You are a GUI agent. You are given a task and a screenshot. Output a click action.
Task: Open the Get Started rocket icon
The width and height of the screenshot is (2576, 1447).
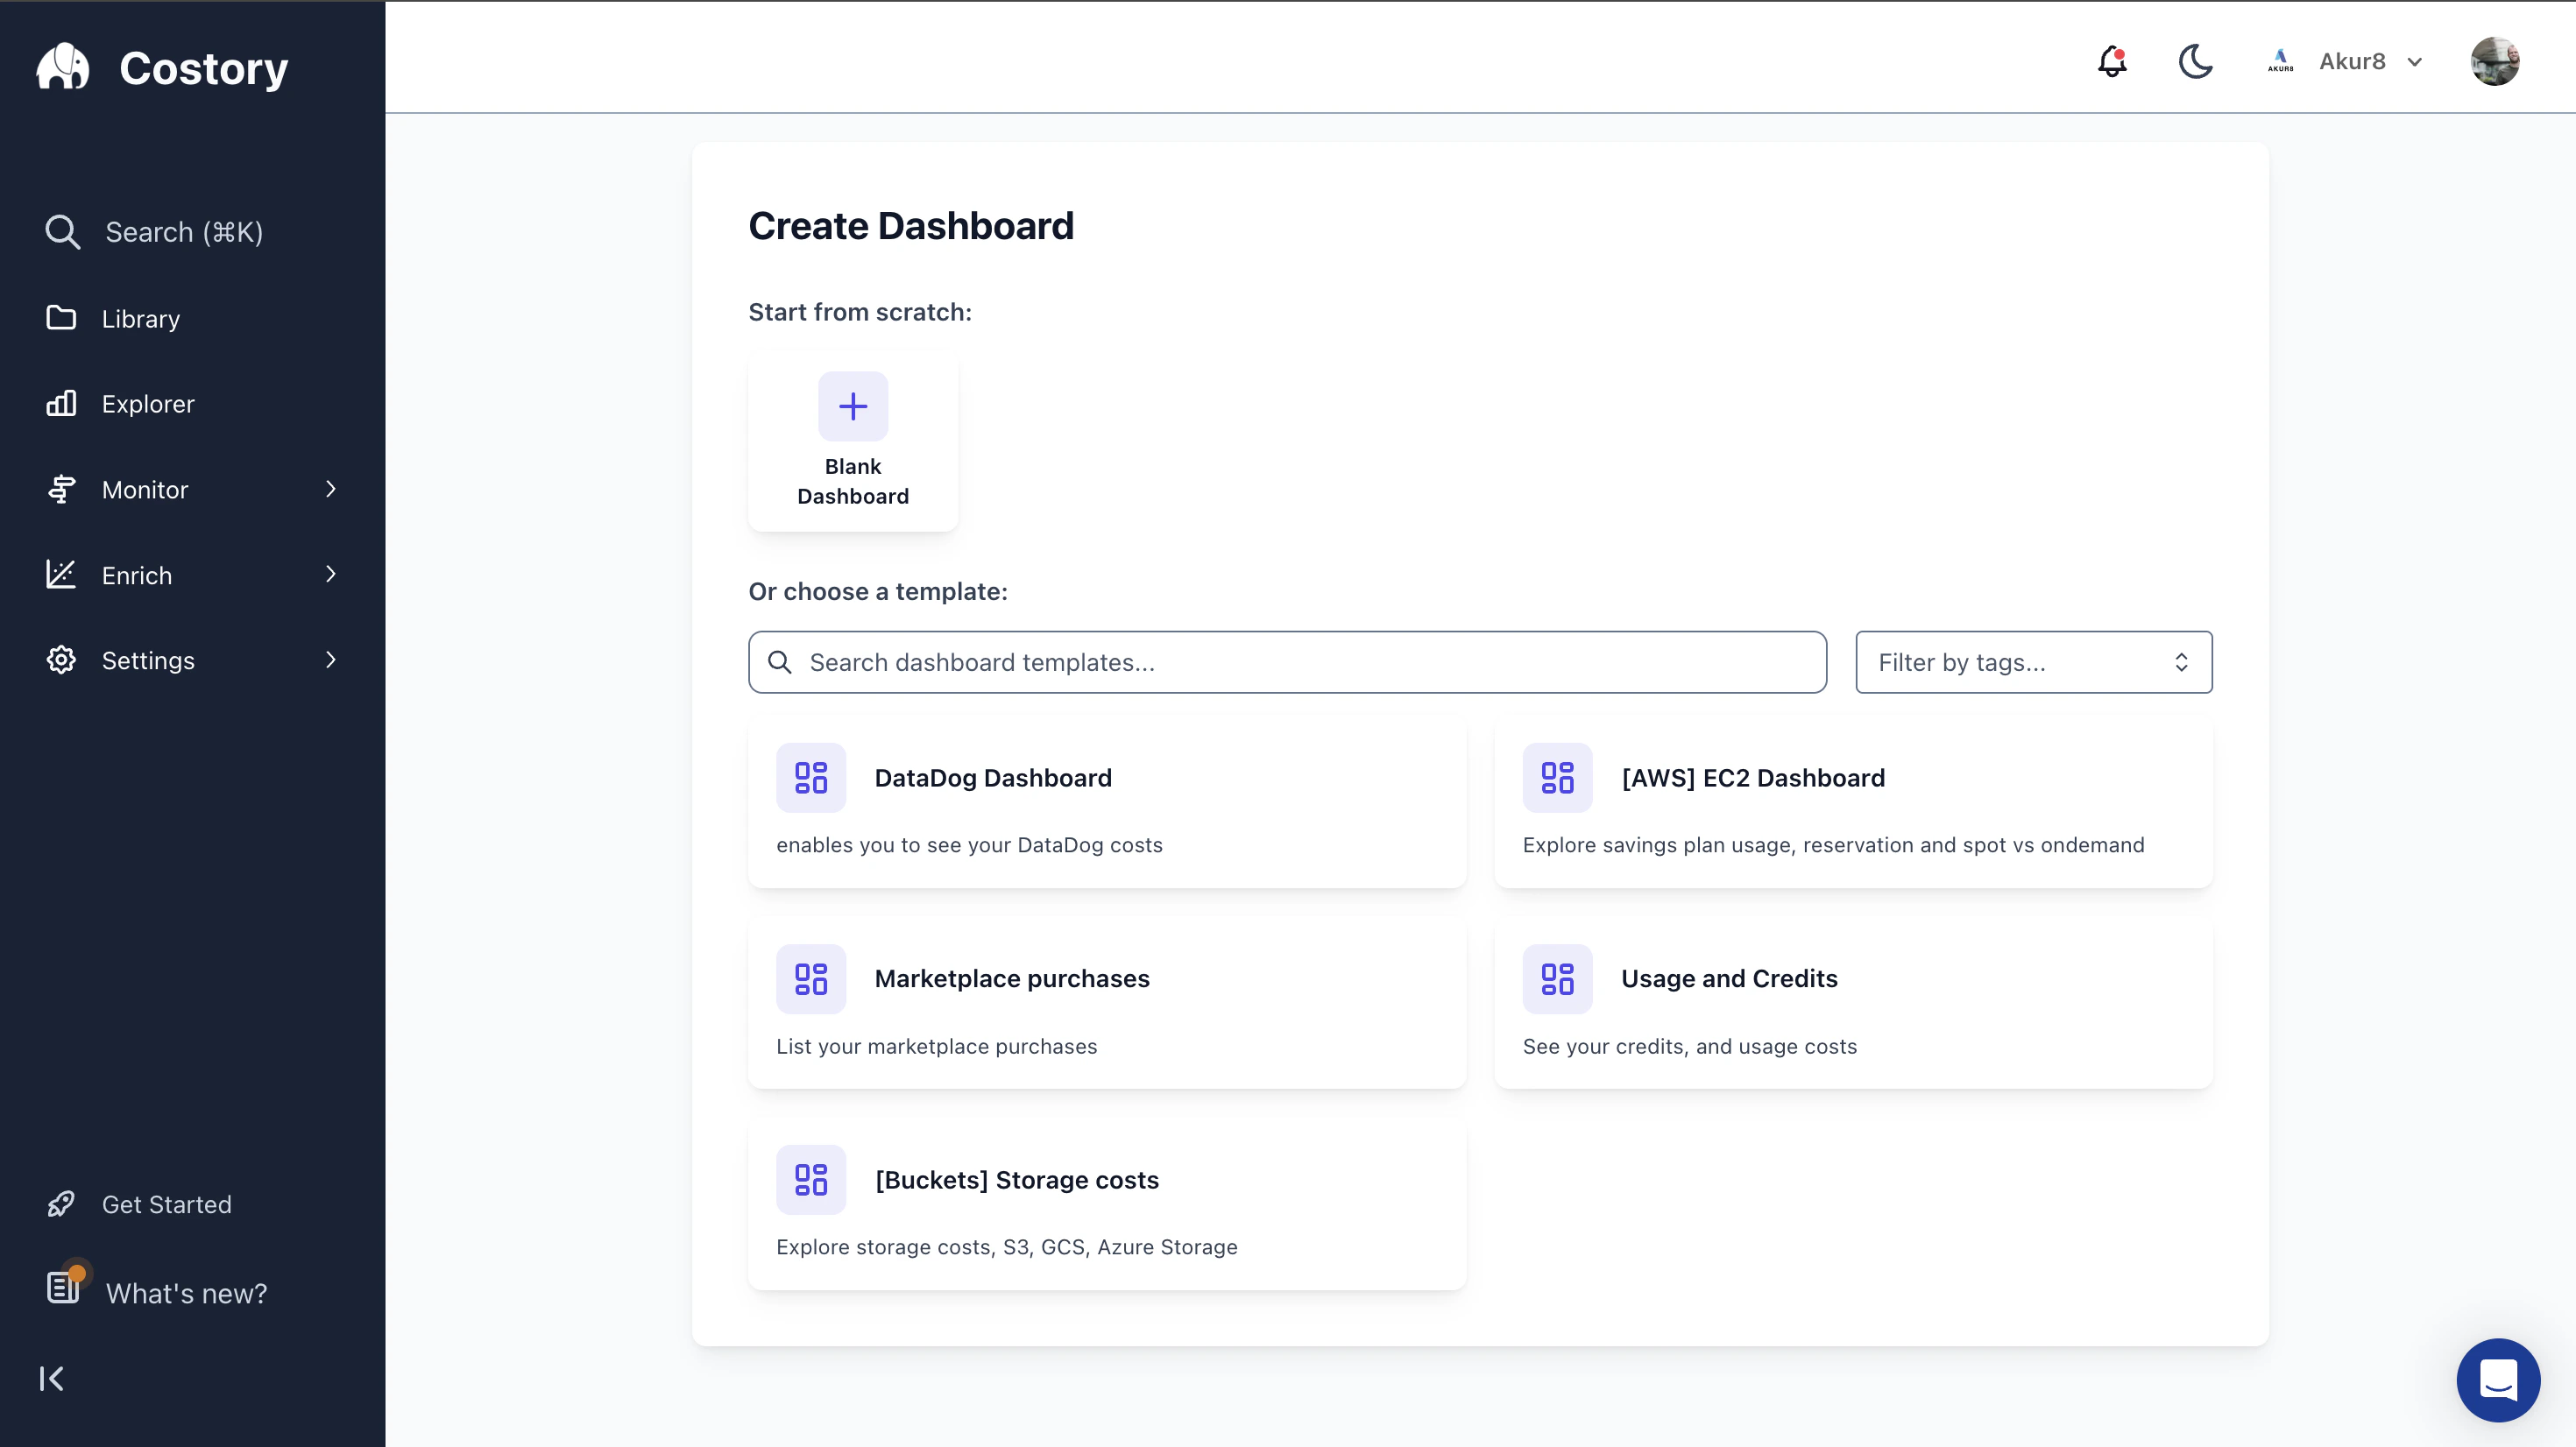pos(61,1203)
